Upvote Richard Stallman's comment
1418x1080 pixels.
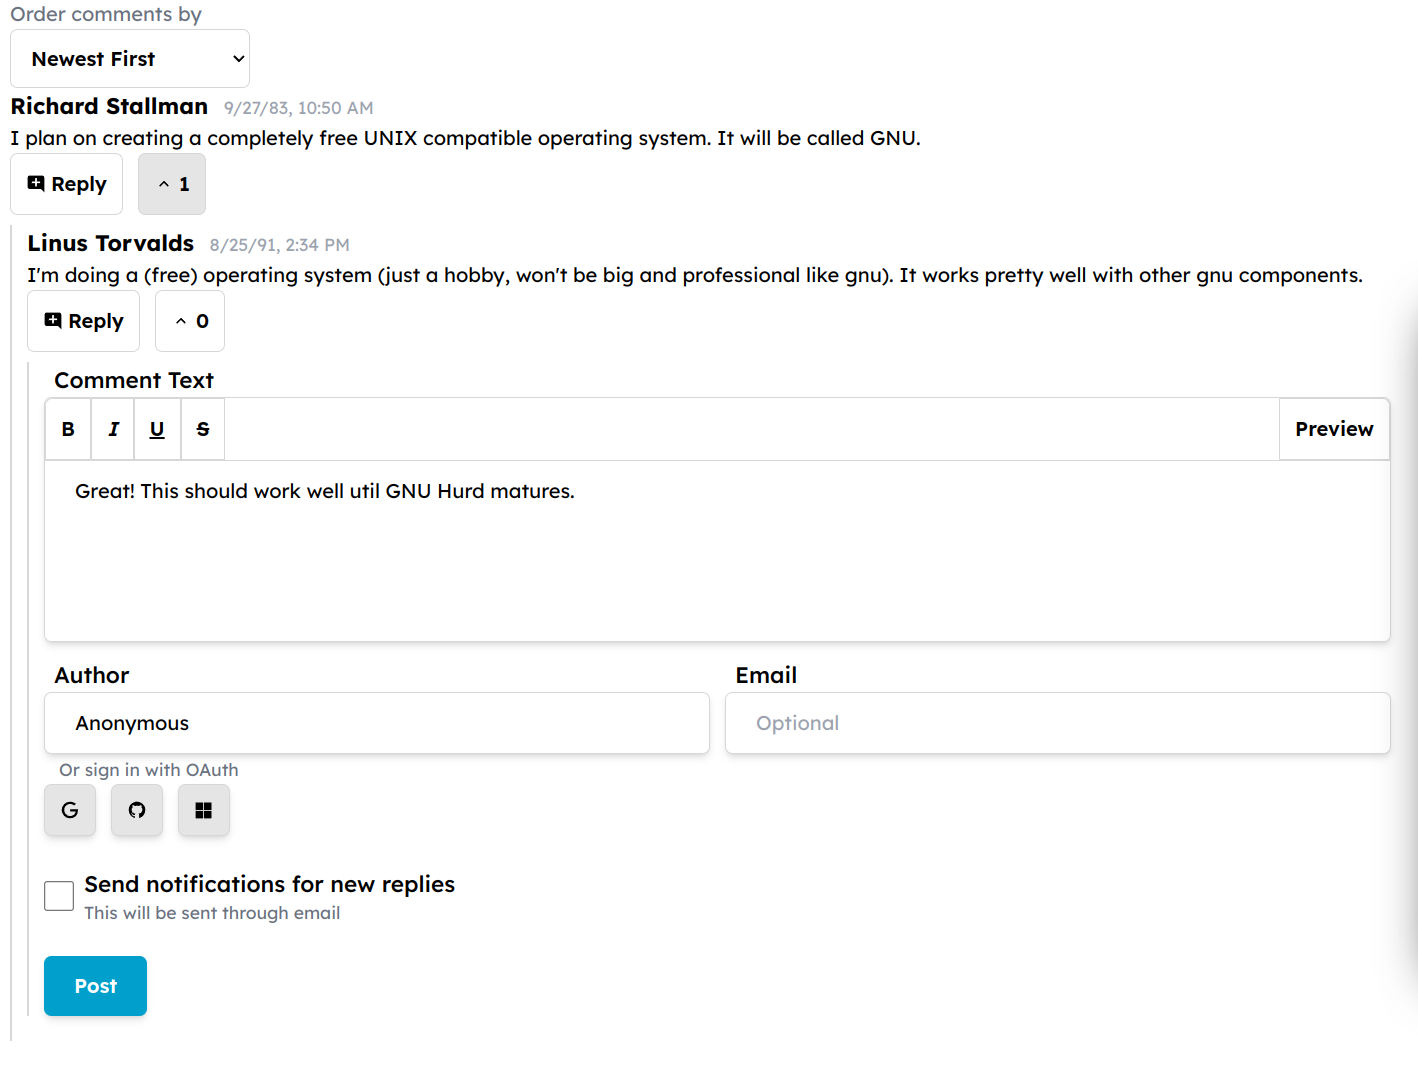[172, 184]
